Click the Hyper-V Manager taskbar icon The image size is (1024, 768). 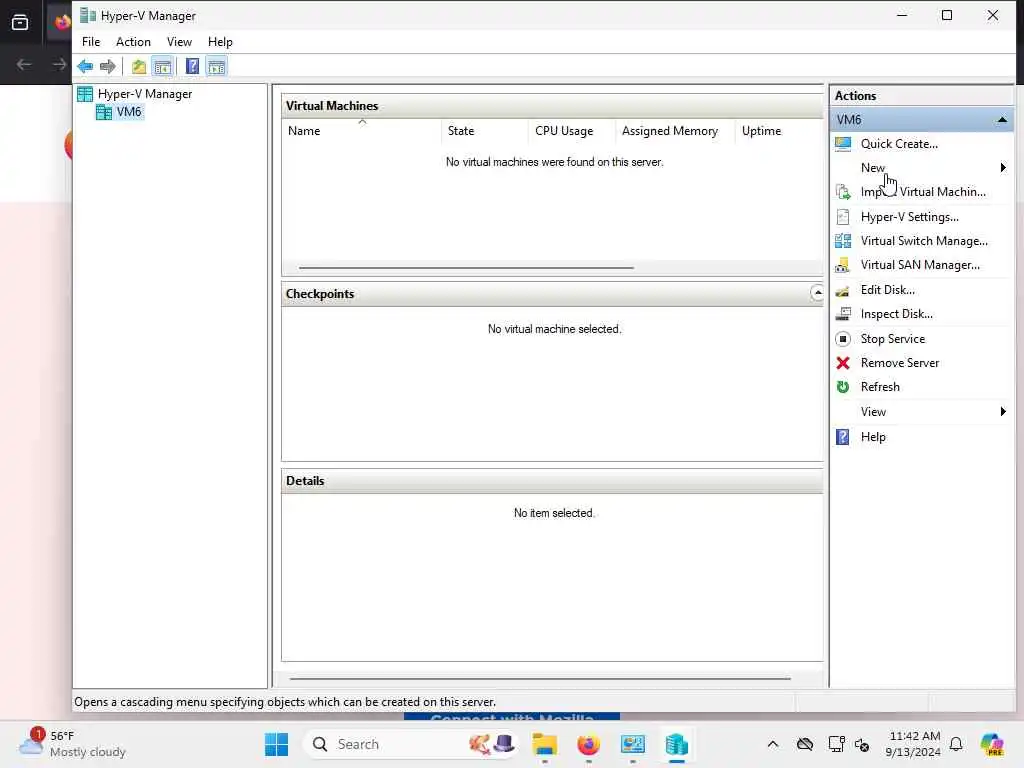click(x=677, y=744)
